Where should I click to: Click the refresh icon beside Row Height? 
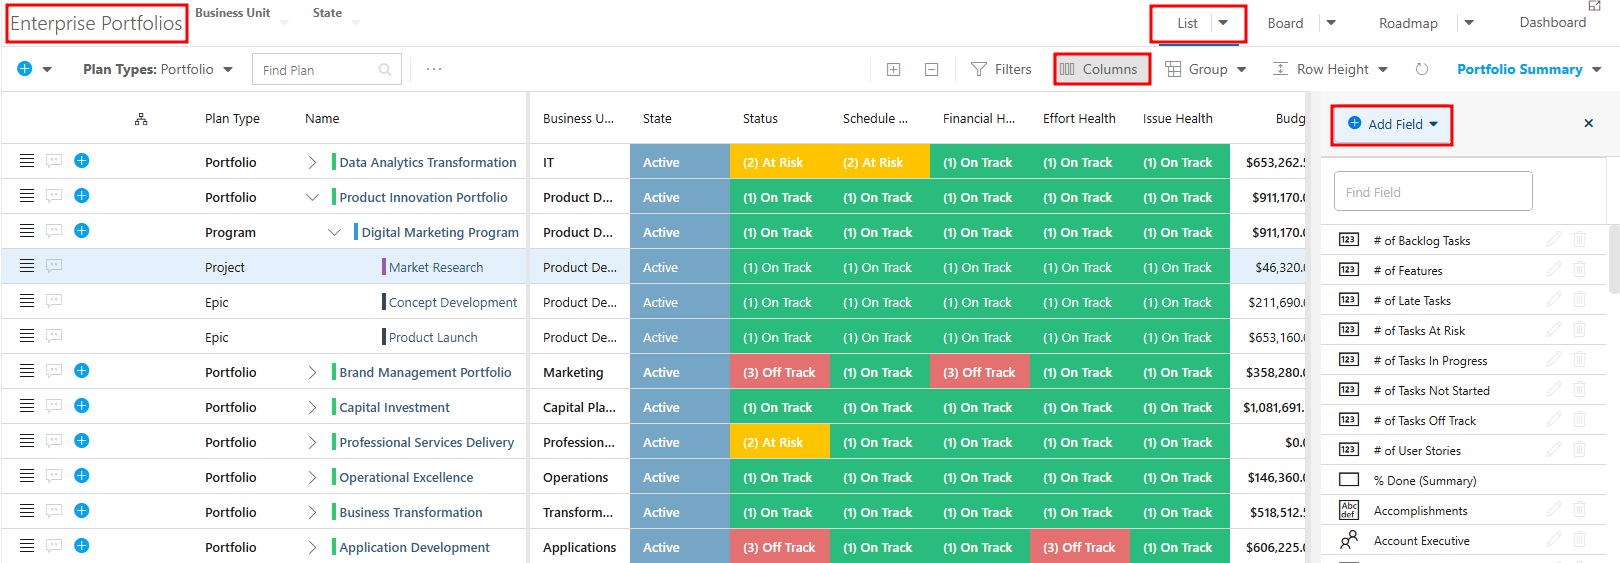pyautogui.click(x=1422, y=69)
